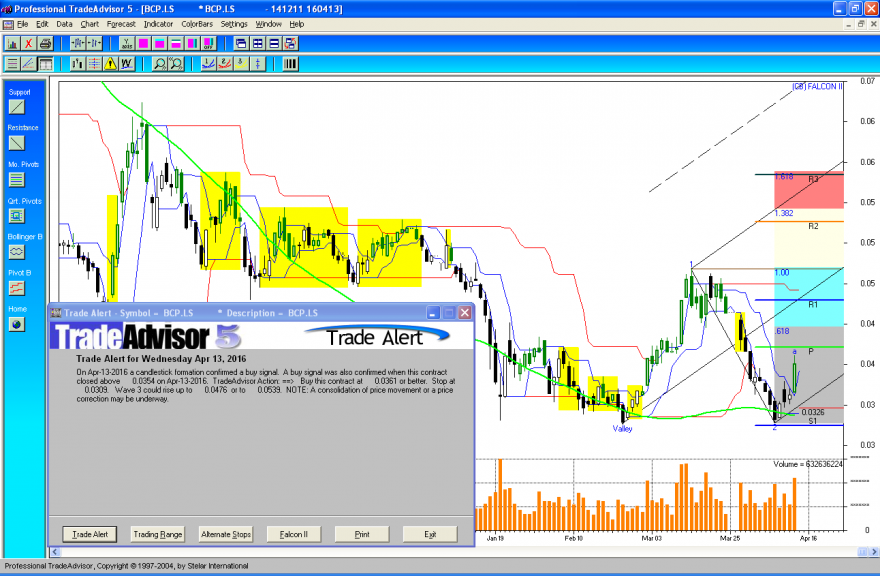Click the refresh windows icon with red arrows

[290, 43]
